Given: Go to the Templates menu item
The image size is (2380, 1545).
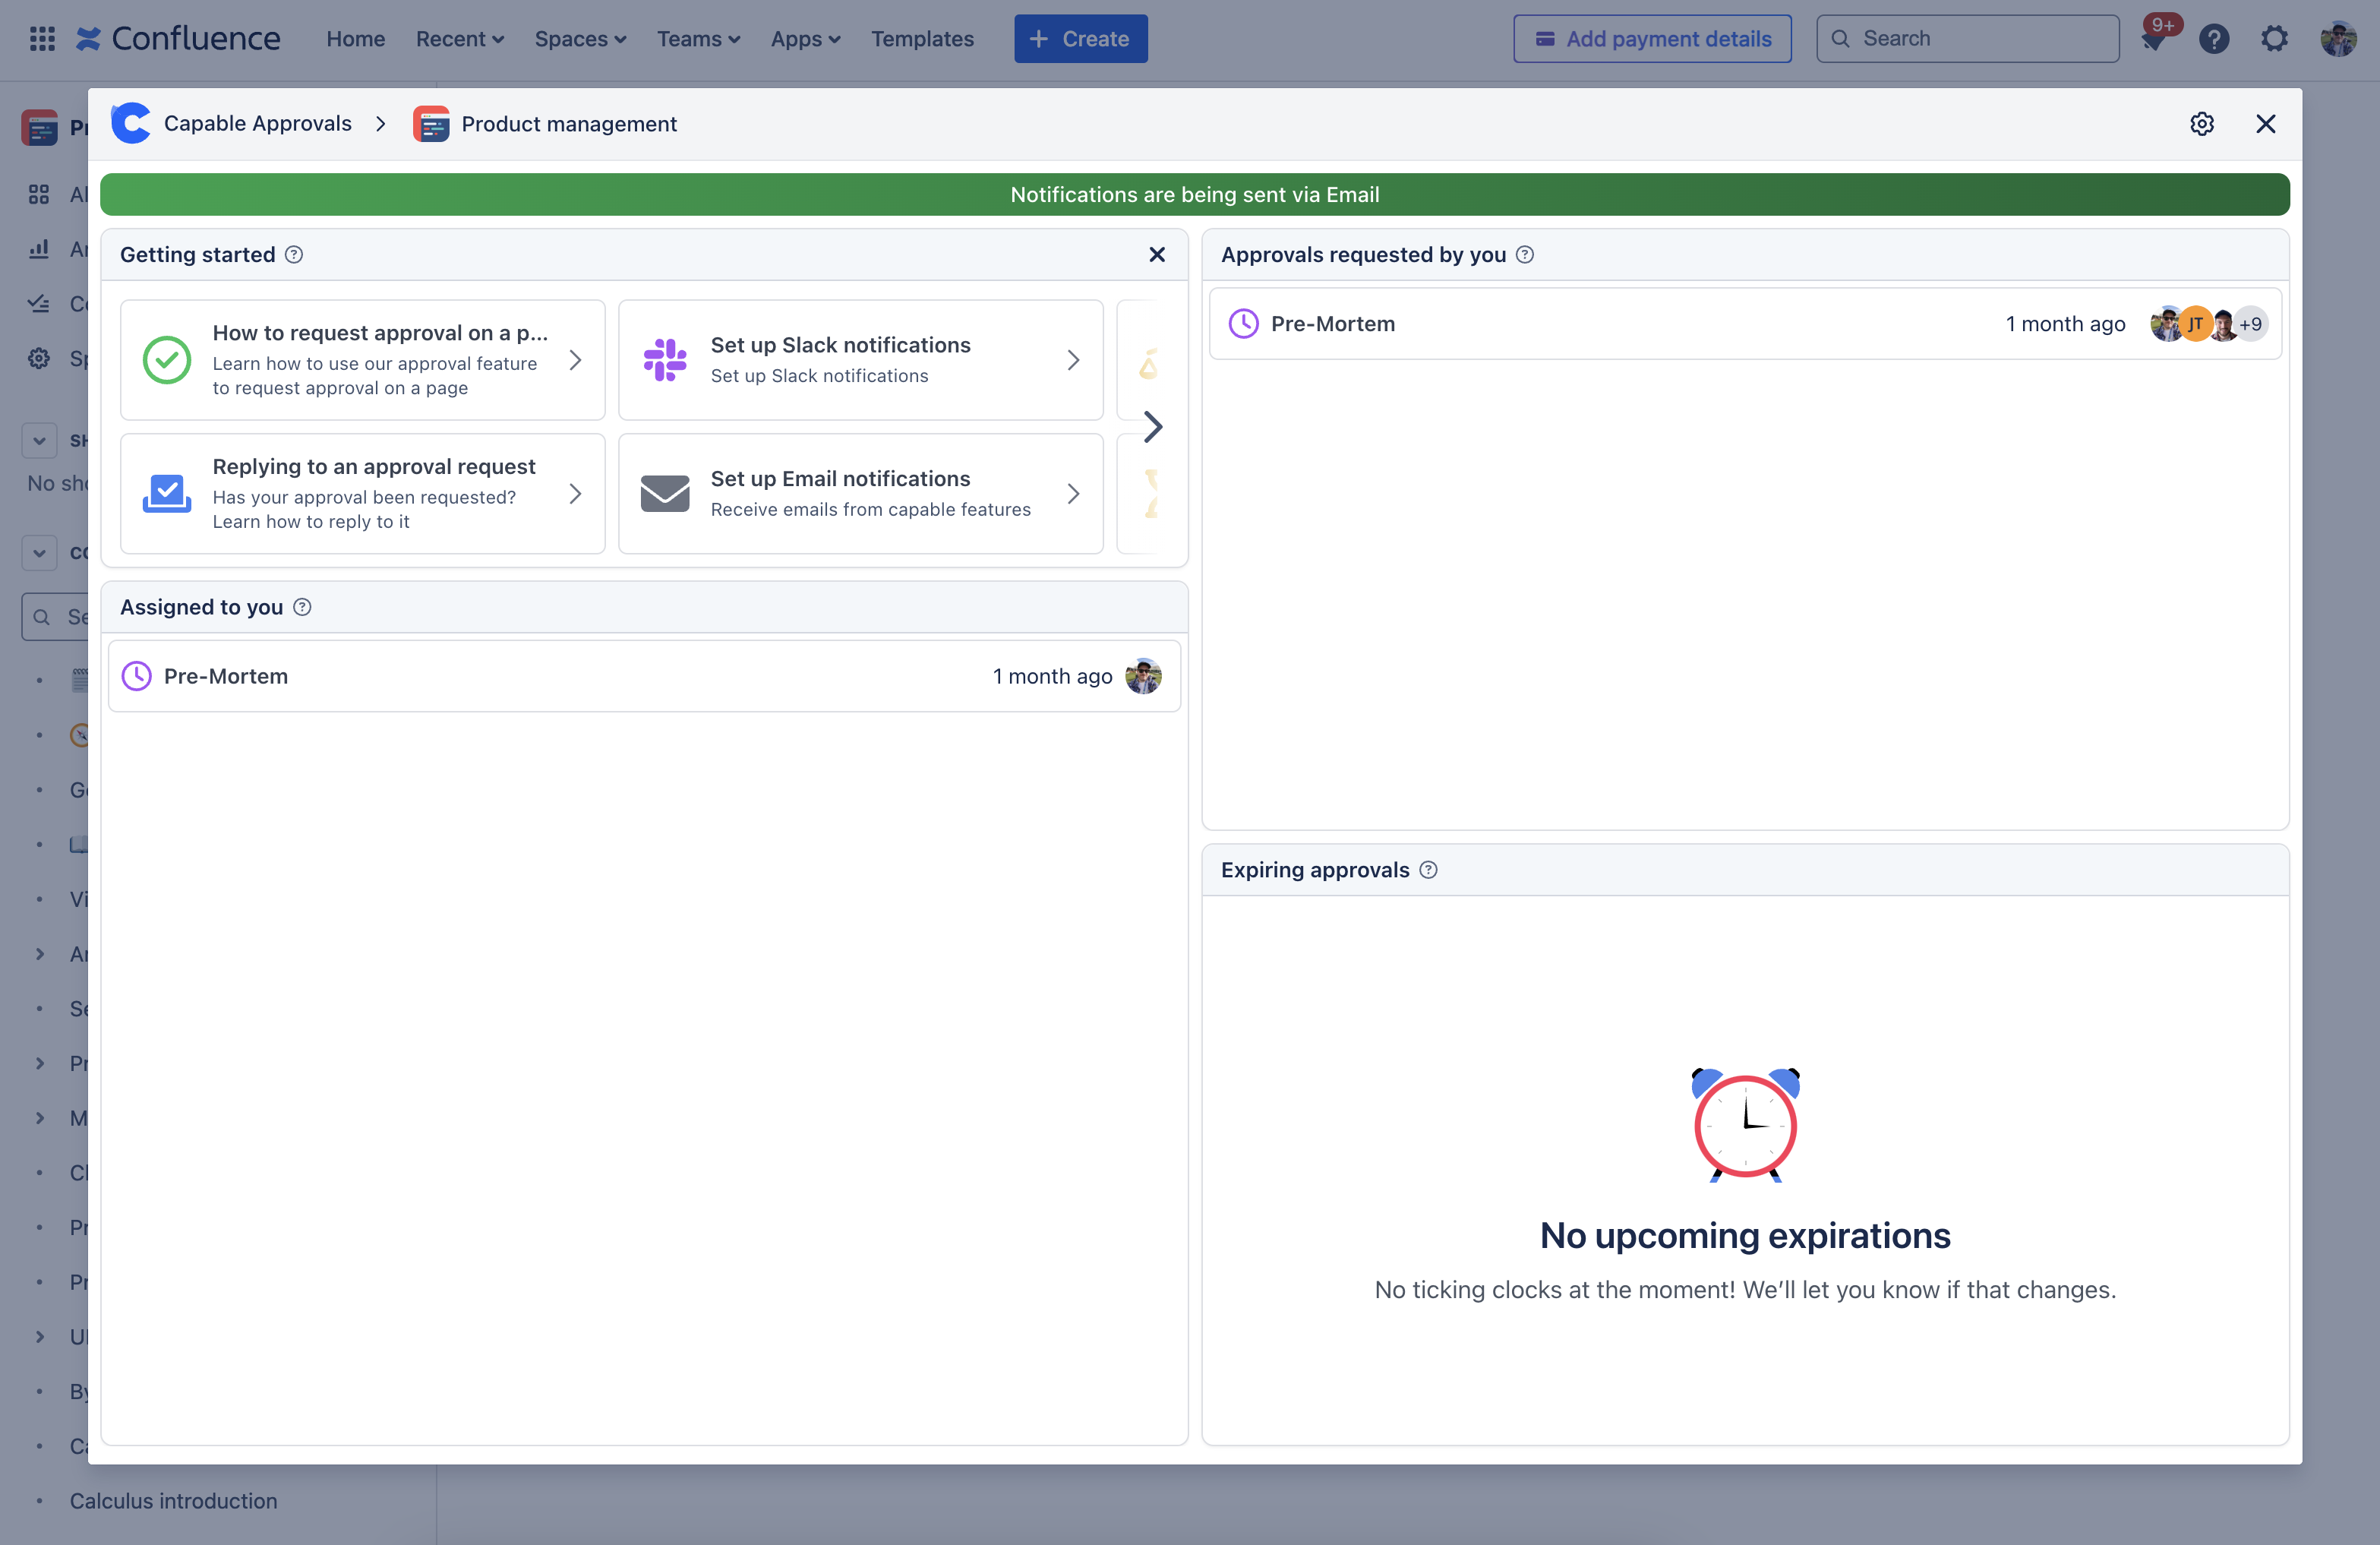Looking at the screenshot, I should [x=921, y=39].
